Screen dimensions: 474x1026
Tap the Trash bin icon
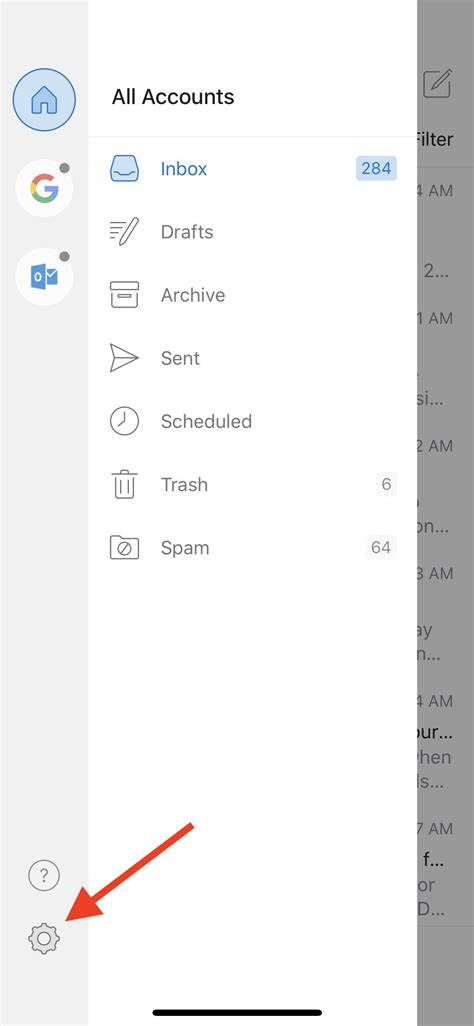[x=124, y=485]
